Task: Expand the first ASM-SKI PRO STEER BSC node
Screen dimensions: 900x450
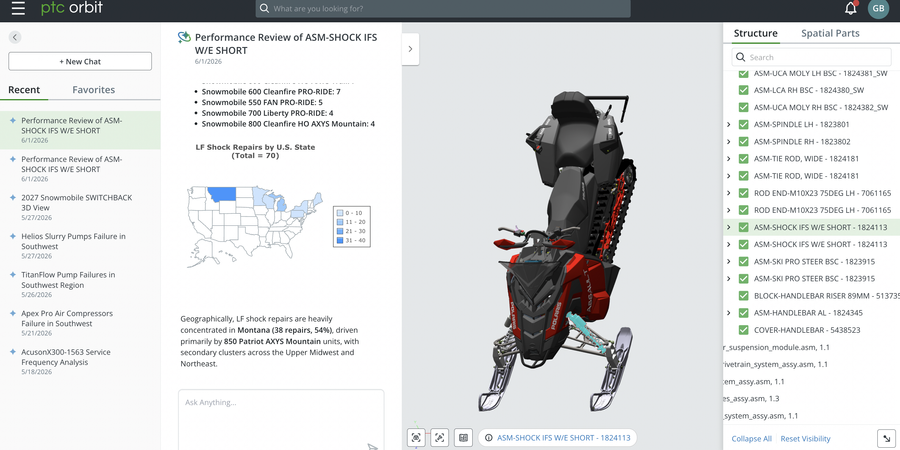Action: click(x=728, y=261)
